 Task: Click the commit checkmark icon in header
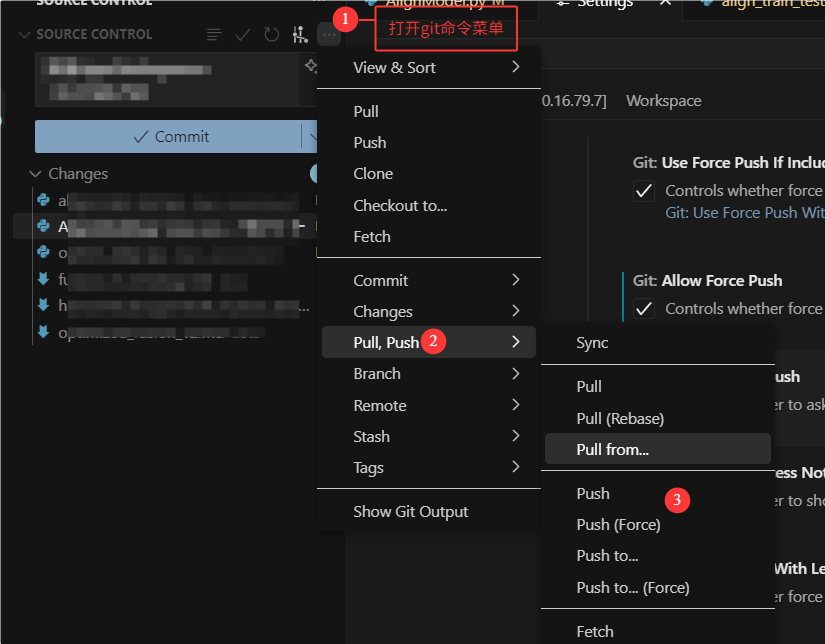243,35
